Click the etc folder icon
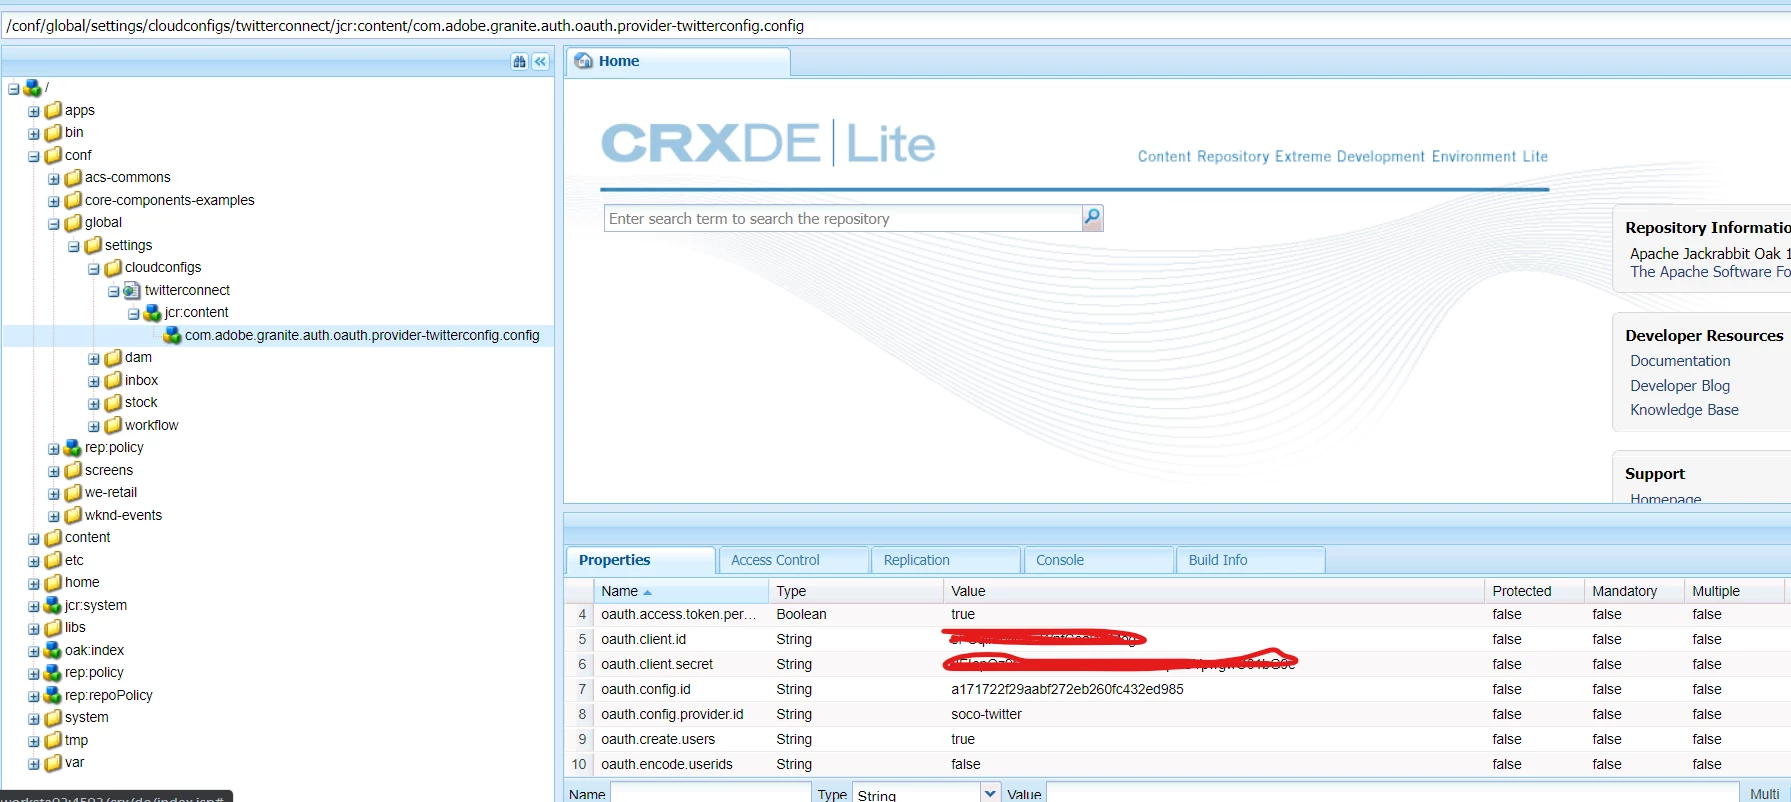 pyautogui.click(x=53, y=560)
